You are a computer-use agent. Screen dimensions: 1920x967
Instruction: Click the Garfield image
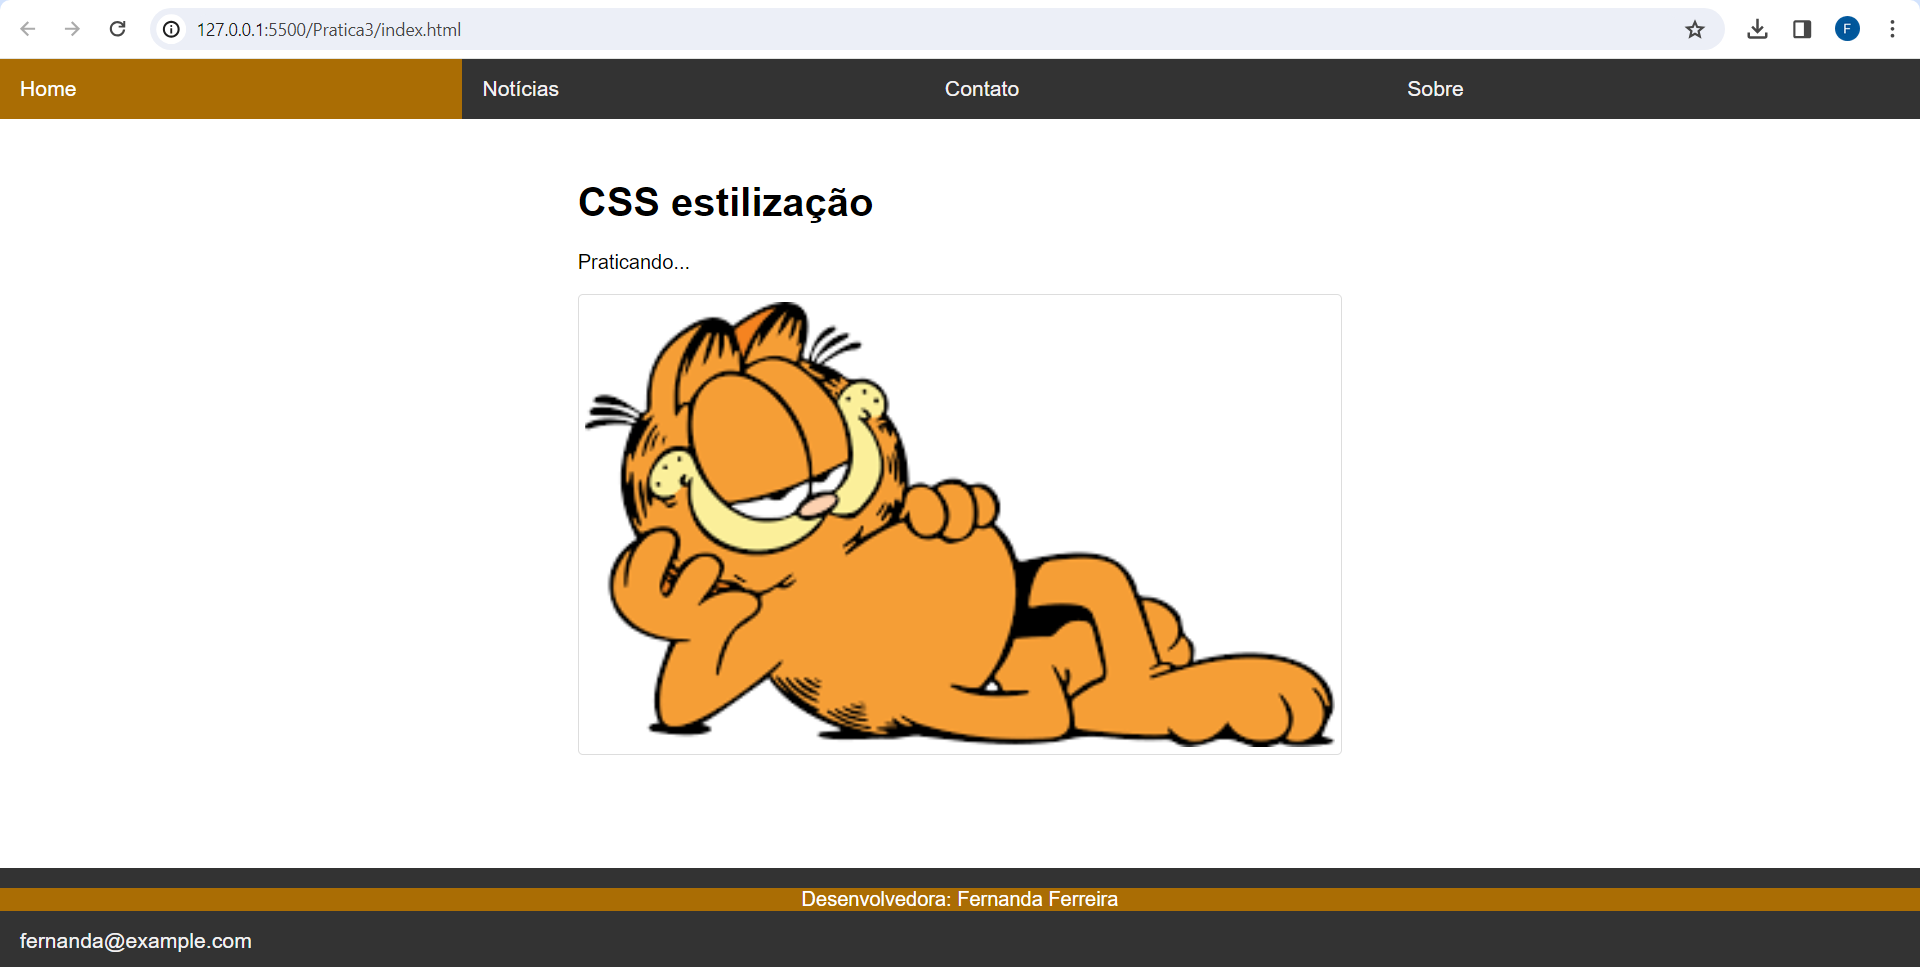960,524
